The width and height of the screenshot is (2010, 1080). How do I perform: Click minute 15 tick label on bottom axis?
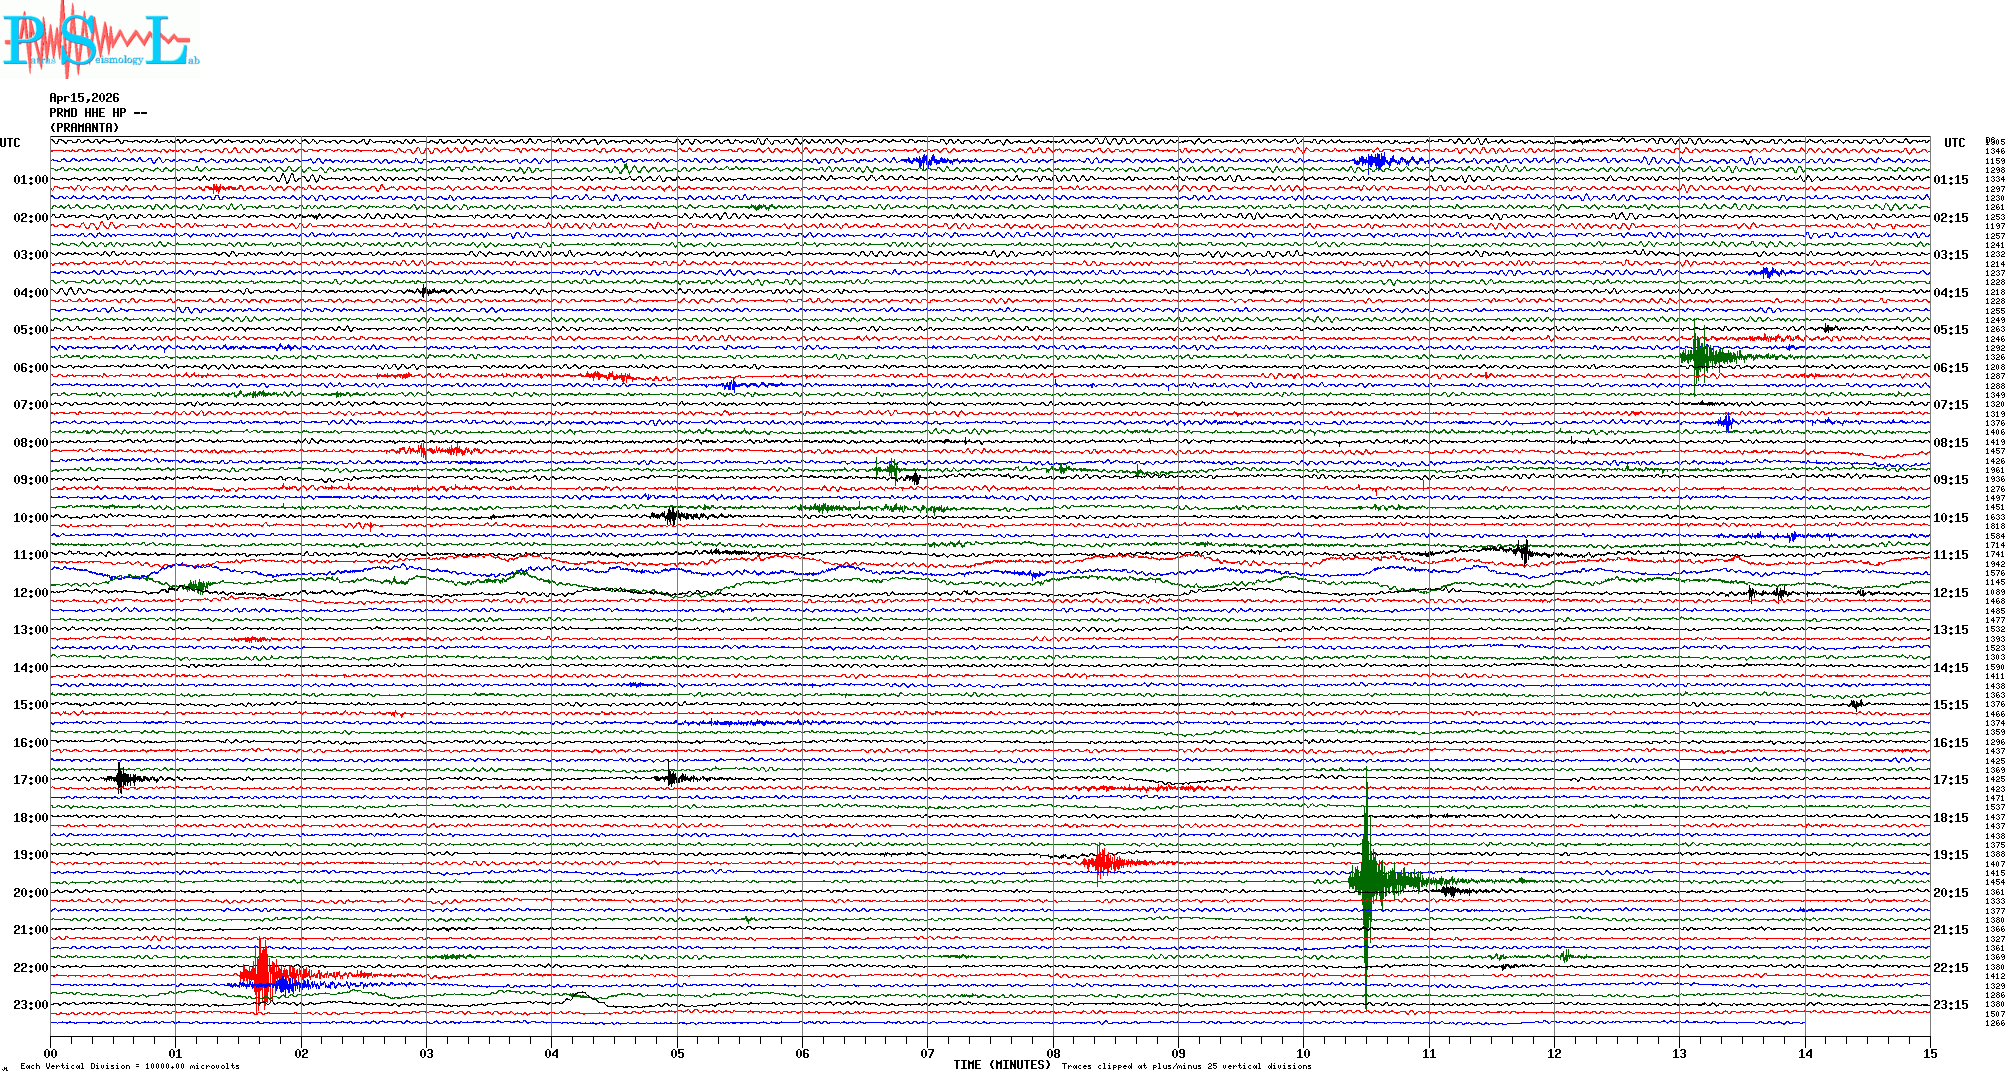1929,1053
